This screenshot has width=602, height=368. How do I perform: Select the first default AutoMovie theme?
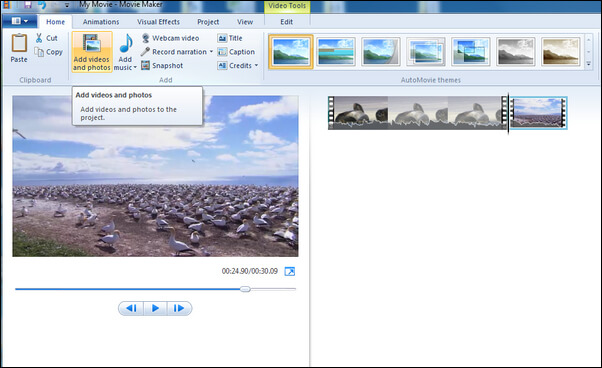tap(291, 52)
